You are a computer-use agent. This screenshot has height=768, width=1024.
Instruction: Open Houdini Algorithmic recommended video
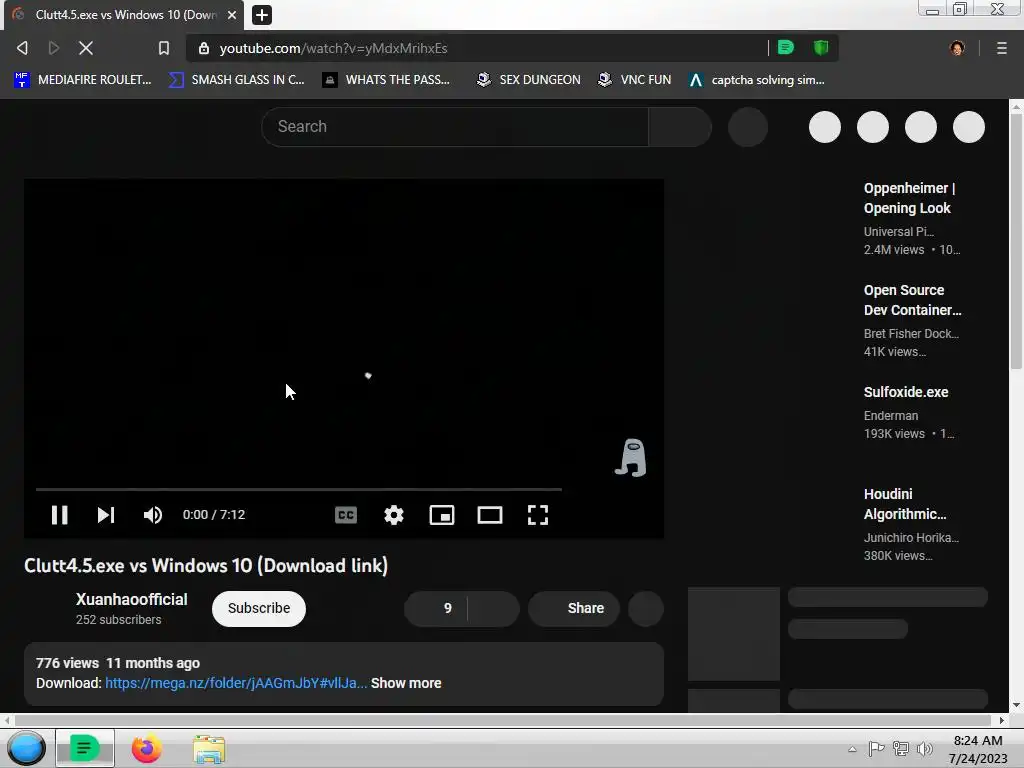click(904, 504)
